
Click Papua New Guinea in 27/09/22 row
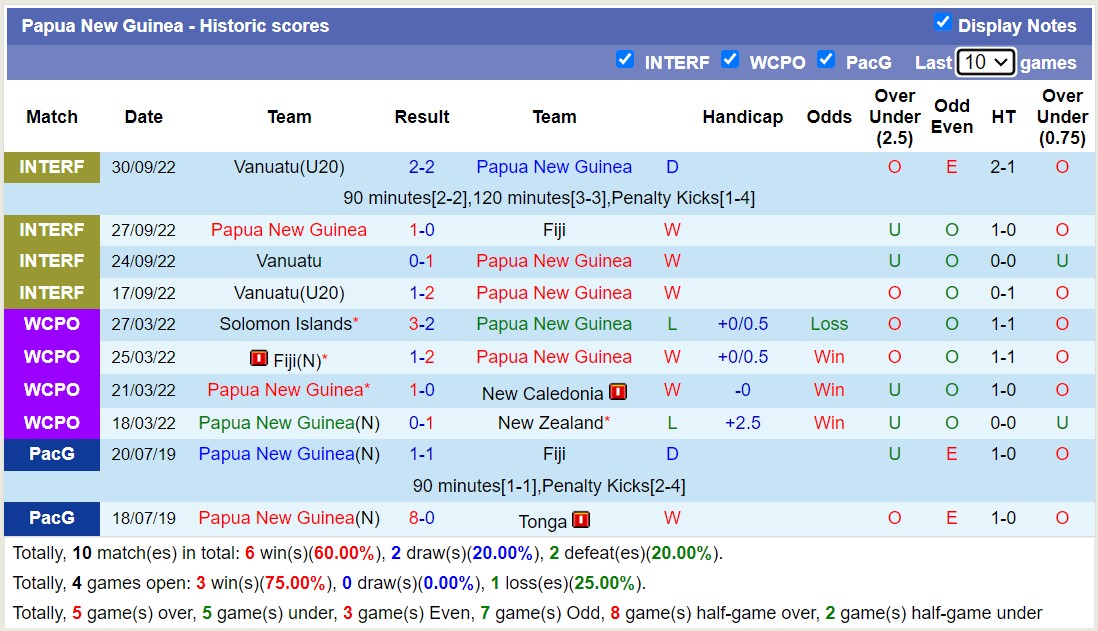289,230
